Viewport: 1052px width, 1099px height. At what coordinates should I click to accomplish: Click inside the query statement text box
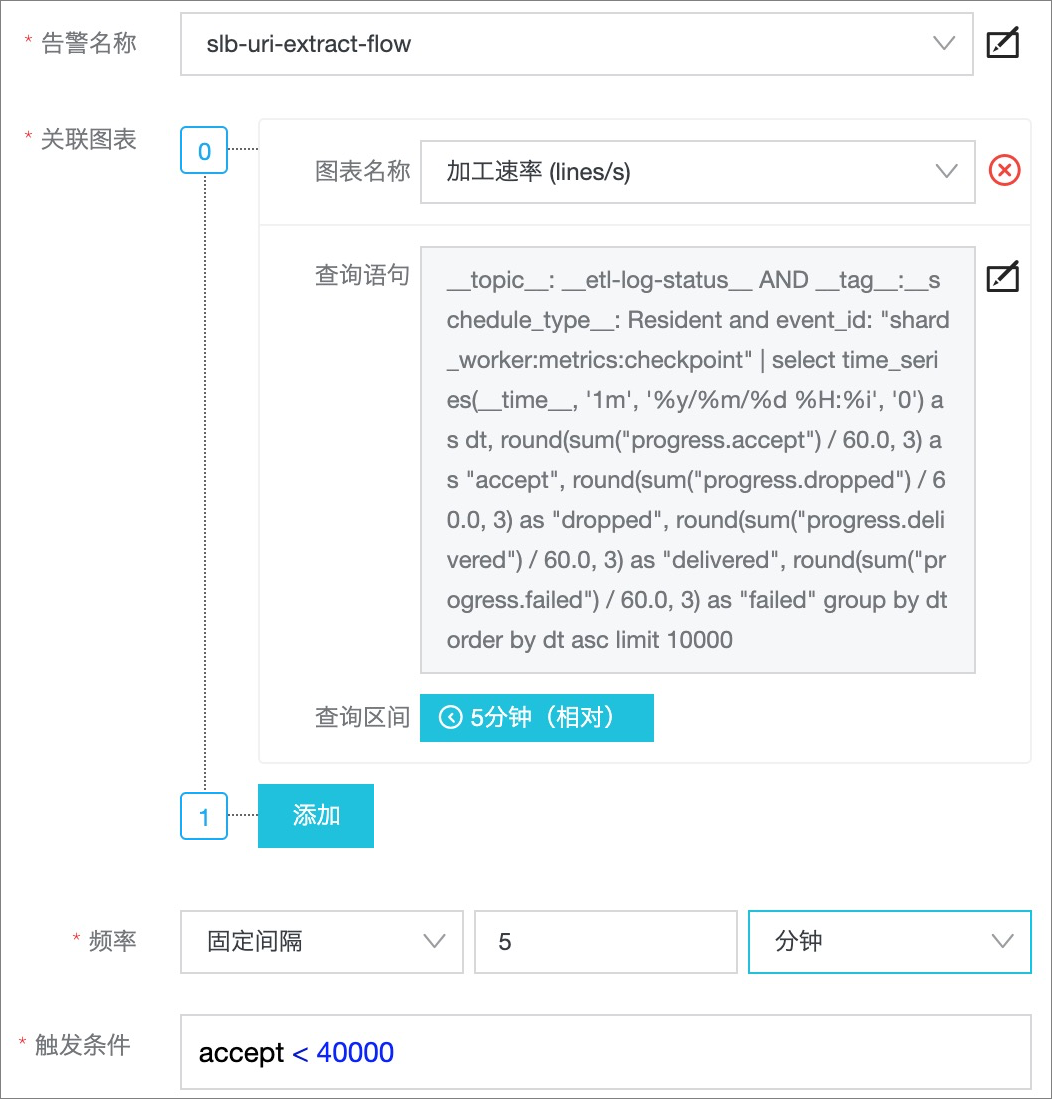pos(697,460)
